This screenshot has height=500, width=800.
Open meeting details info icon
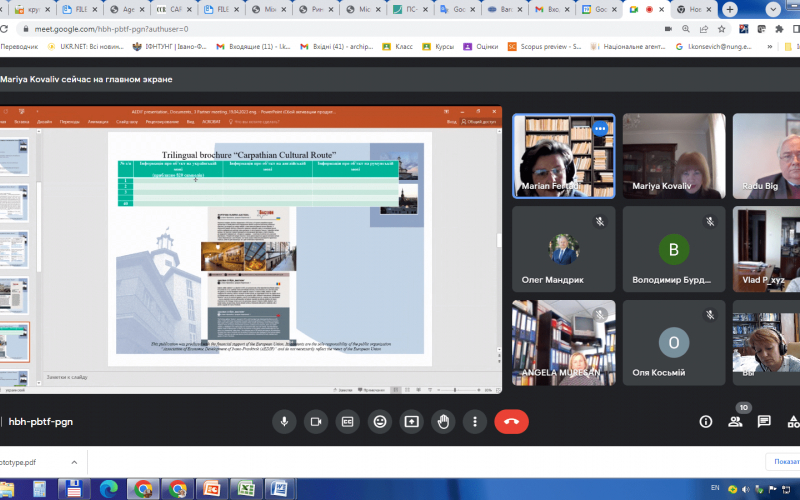click(x=706, y=421)
